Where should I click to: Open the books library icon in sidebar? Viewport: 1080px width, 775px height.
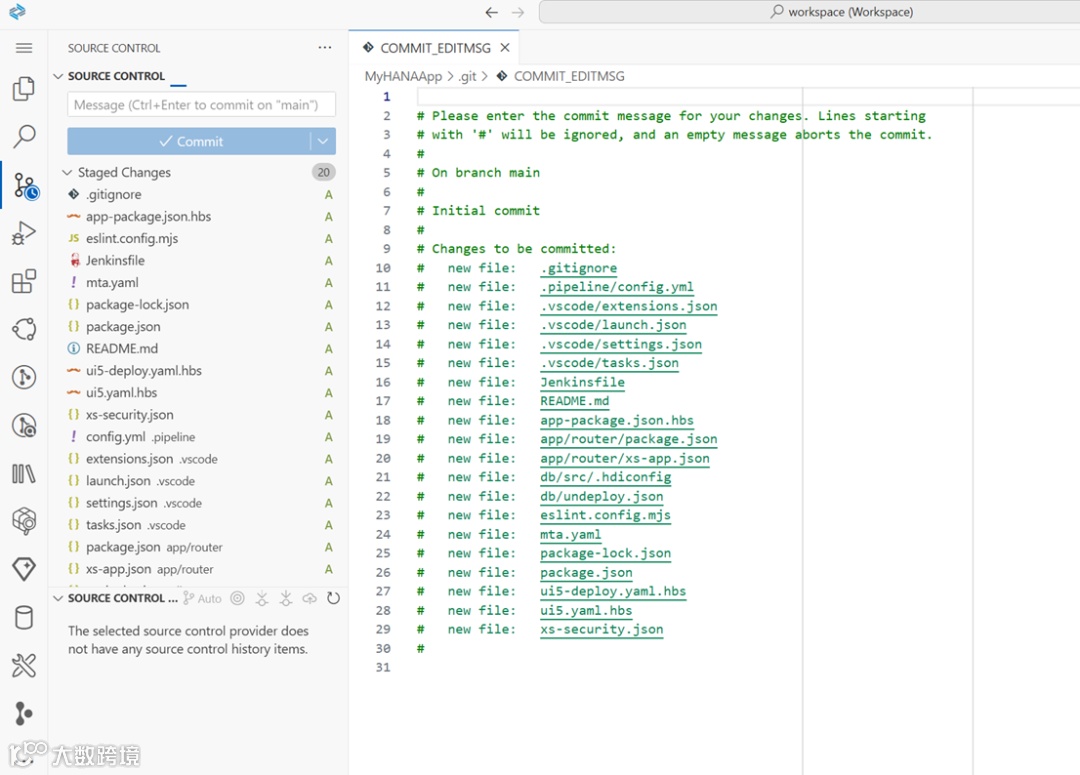point(24,473)
